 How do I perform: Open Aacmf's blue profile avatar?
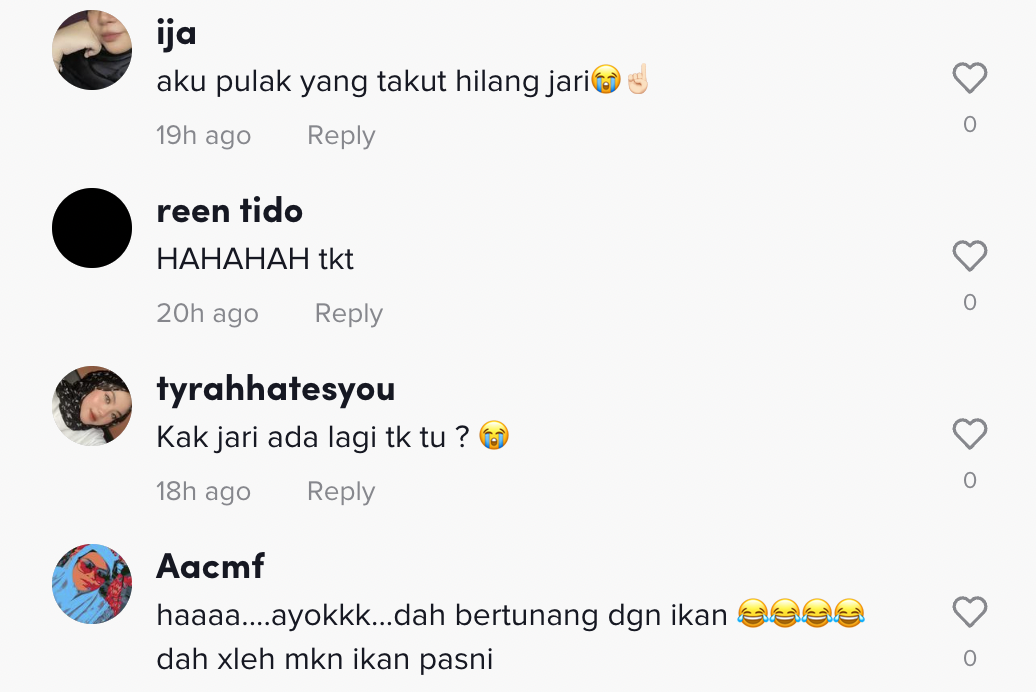point(92,584)
